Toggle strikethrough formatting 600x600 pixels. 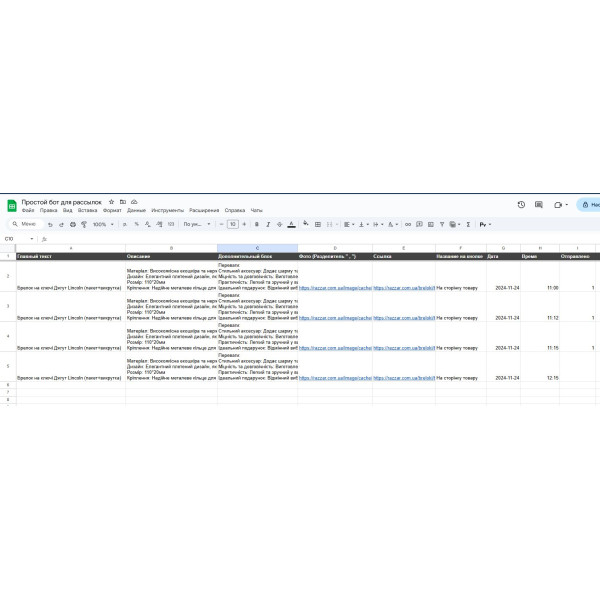pos(280,224)
